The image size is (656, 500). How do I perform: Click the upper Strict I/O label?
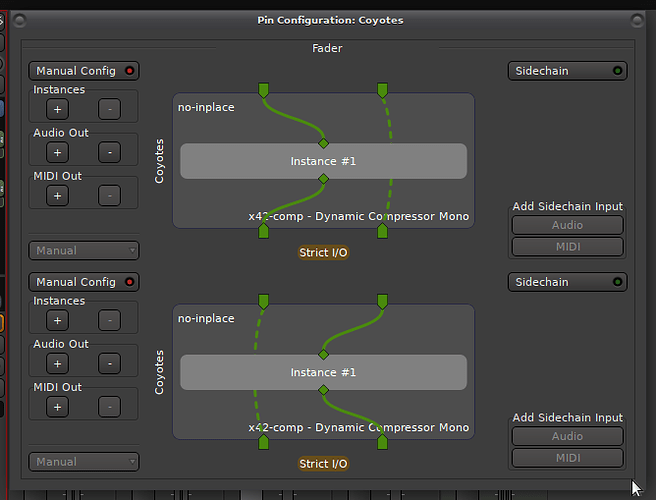pyautogui.click(x=323, y=252)
